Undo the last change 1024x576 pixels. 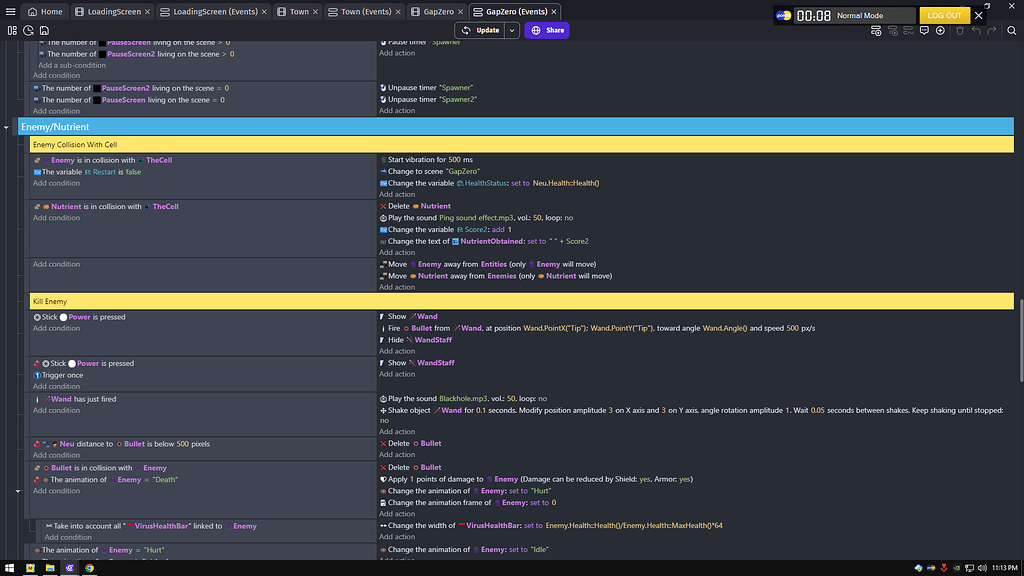pos(976,31)
